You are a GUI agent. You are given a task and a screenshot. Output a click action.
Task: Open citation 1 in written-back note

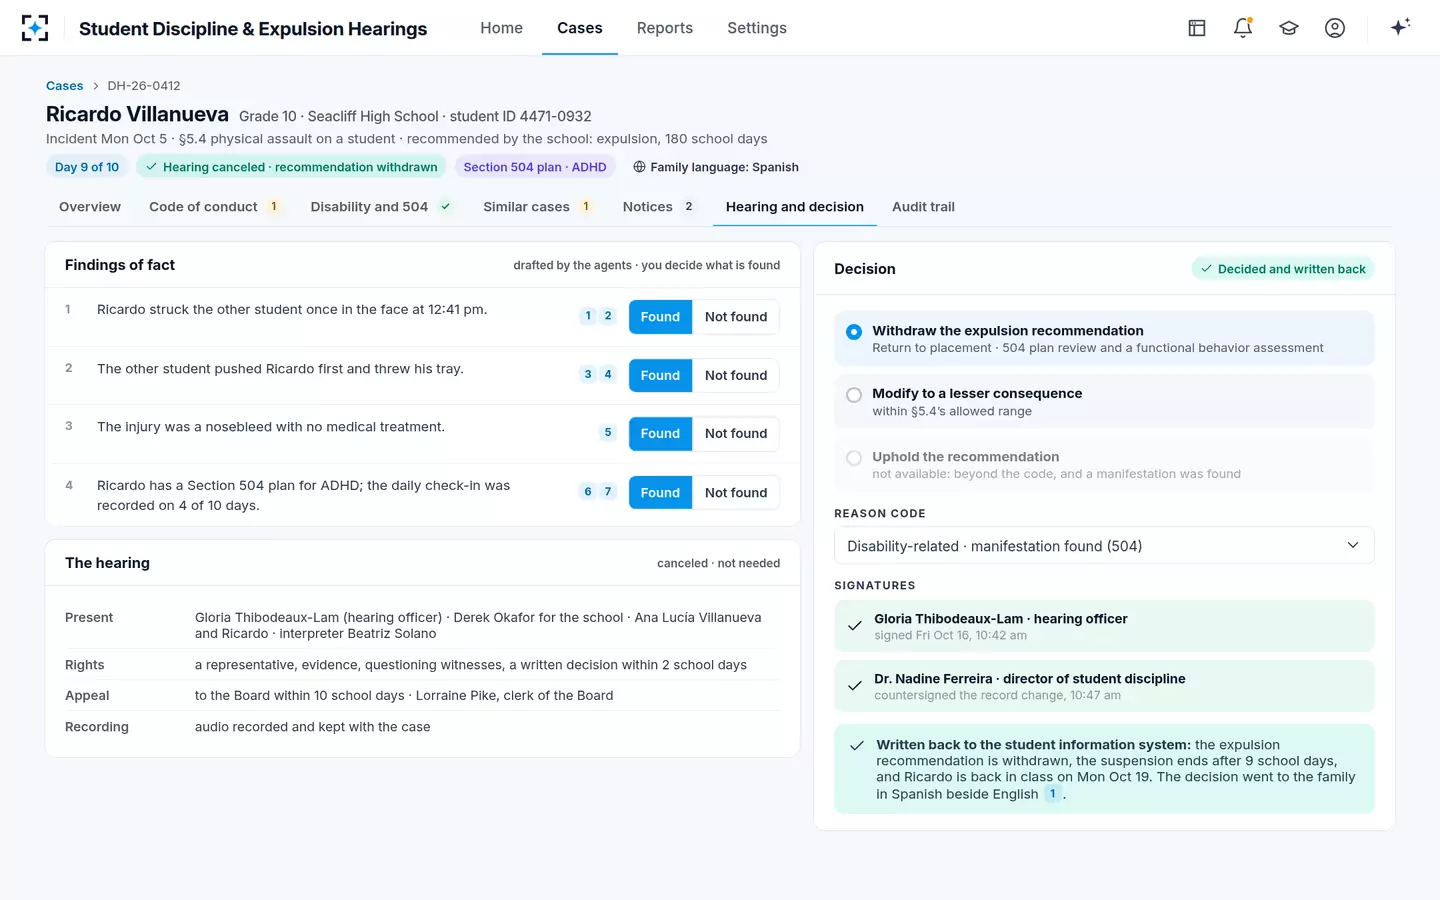[x=1052, y=794]
